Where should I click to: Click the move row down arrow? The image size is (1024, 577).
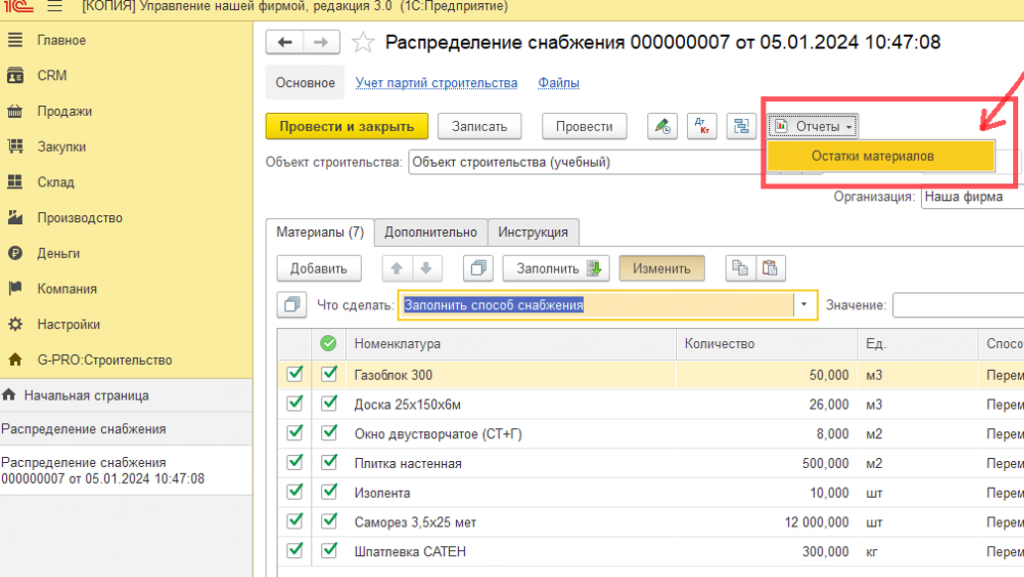[x=425, y=268]
